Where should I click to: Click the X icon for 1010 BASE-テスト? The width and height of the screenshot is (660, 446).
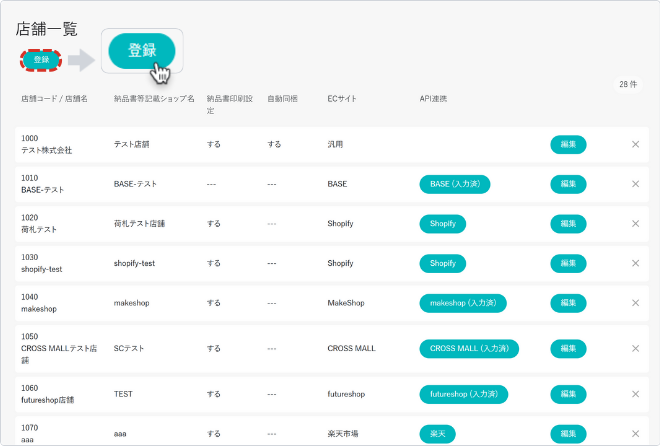(x=635, y=184)
